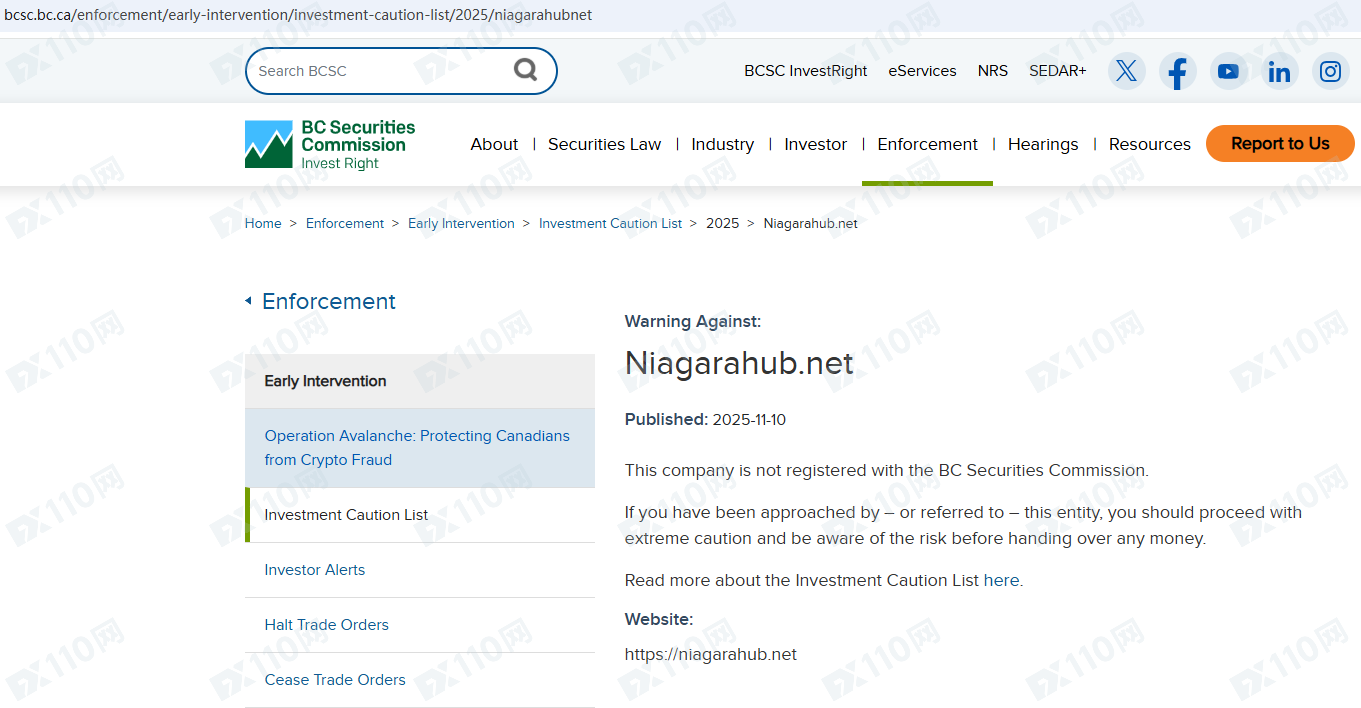Open the eServices link
This screenshot has height=708, width=1361.
point(922,71)
